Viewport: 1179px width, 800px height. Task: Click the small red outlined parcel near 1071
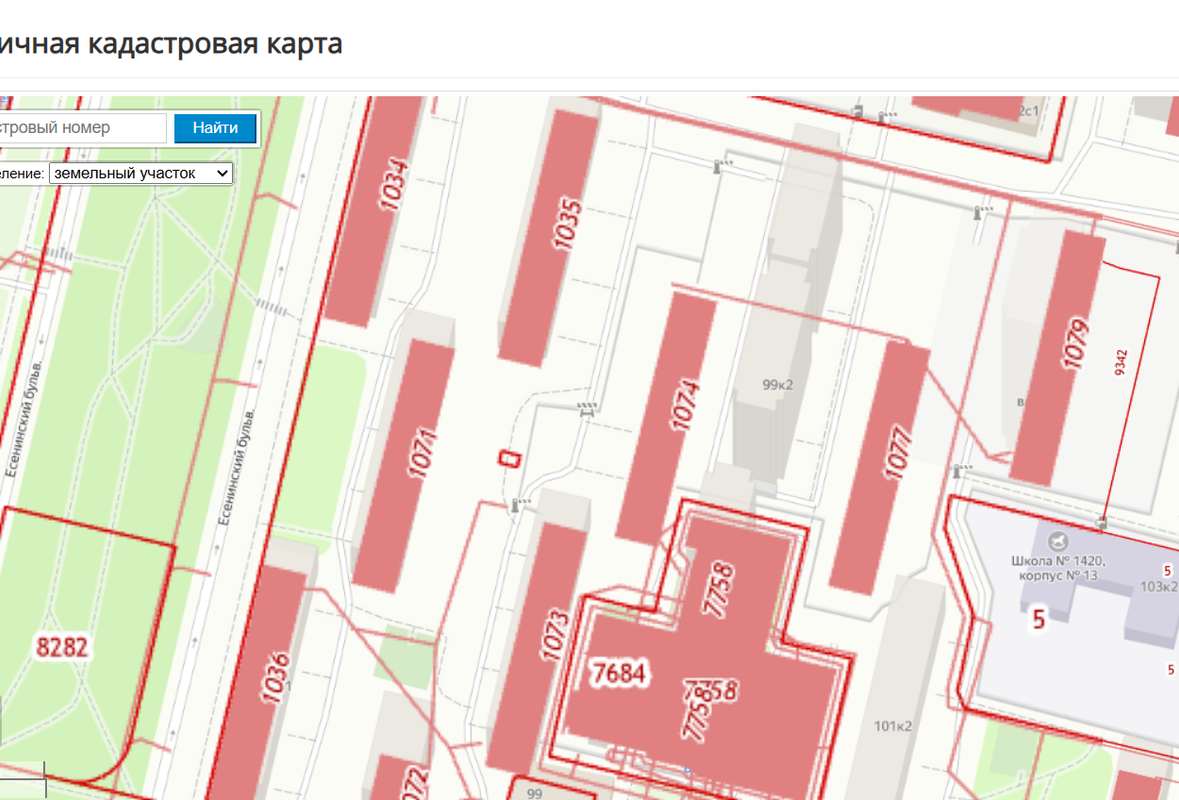click(511, 458)
